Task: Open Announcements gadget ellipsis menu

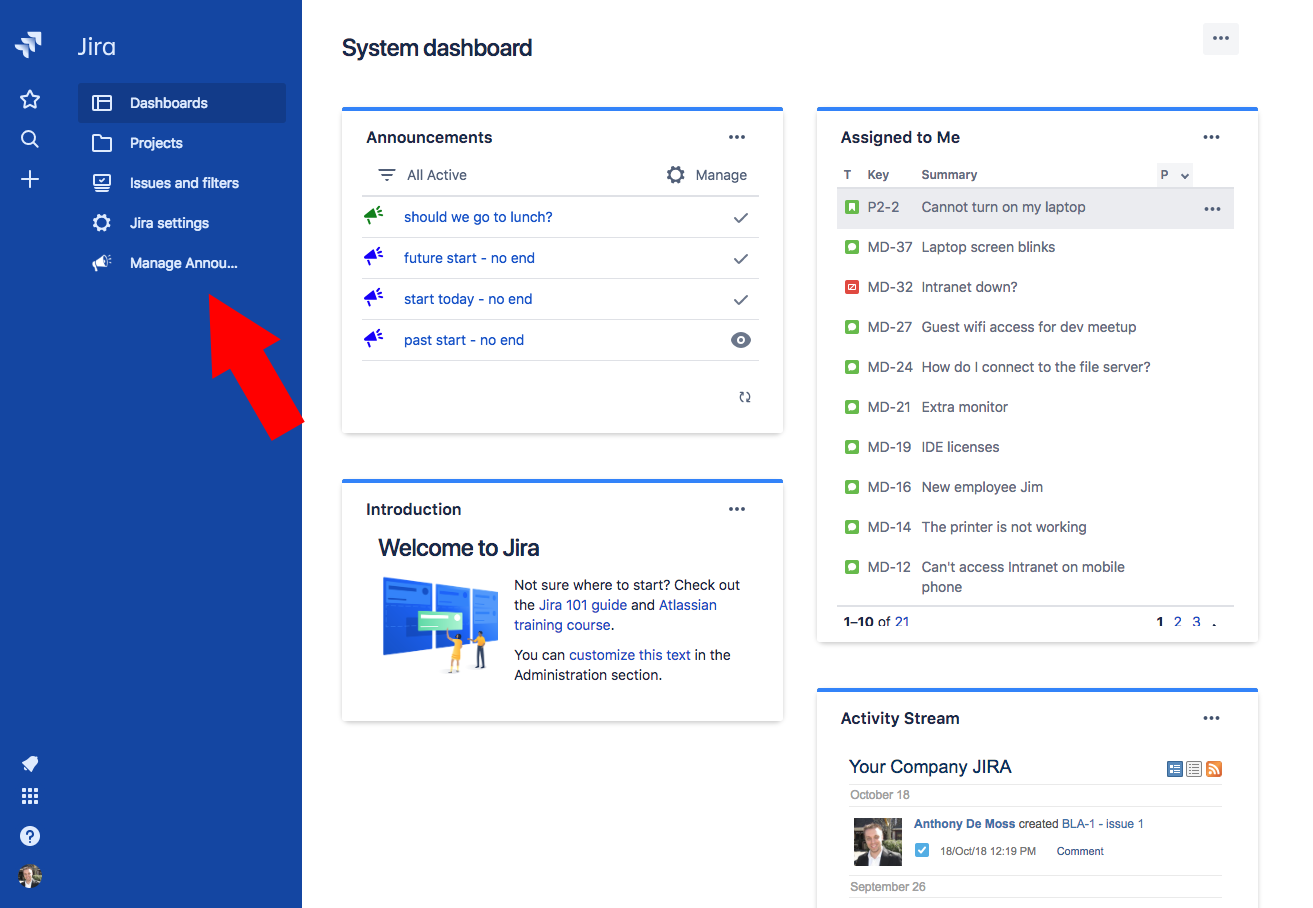Action: (x=737, y=137)
